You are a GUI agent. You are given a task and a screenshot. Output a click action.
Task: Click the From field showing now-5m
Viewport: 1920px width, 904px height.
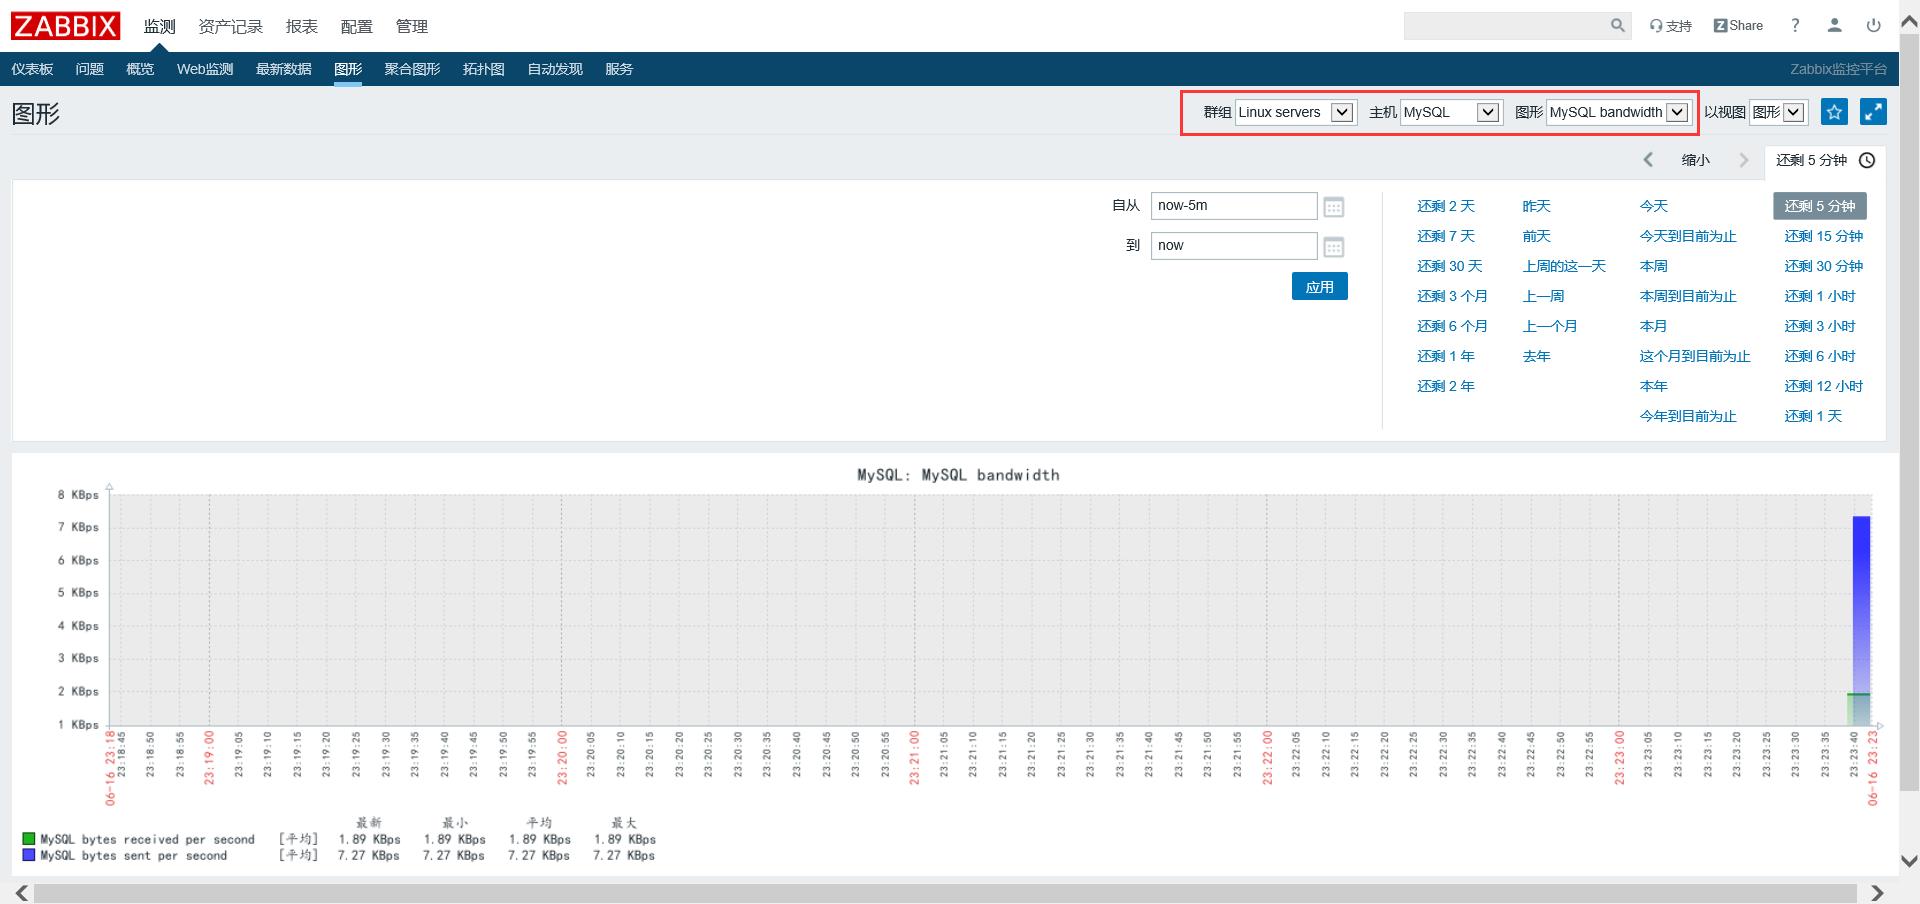pyautogui.click(x=1234, y=206)
